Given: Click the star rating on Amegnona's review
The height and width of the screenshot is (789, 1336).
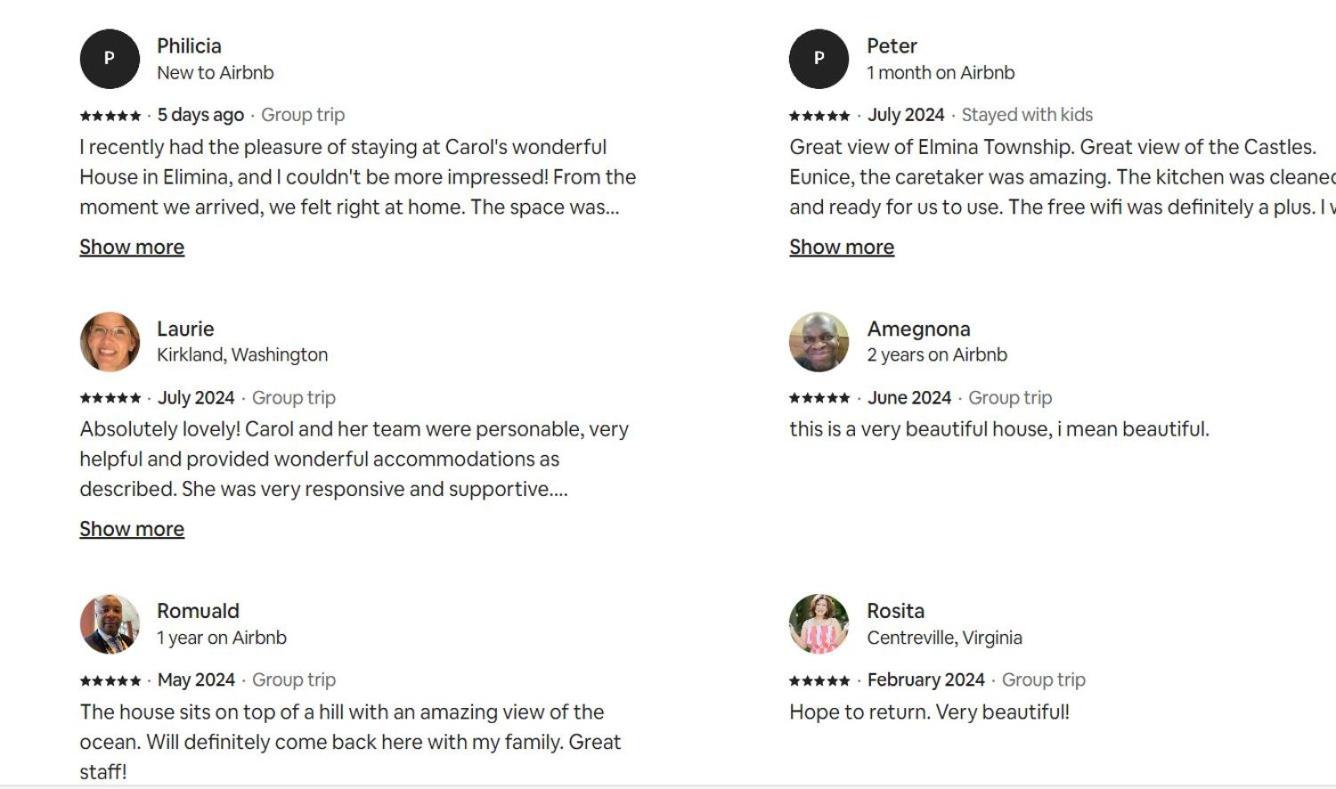Looking at the screenshot, I should point(820,398).
